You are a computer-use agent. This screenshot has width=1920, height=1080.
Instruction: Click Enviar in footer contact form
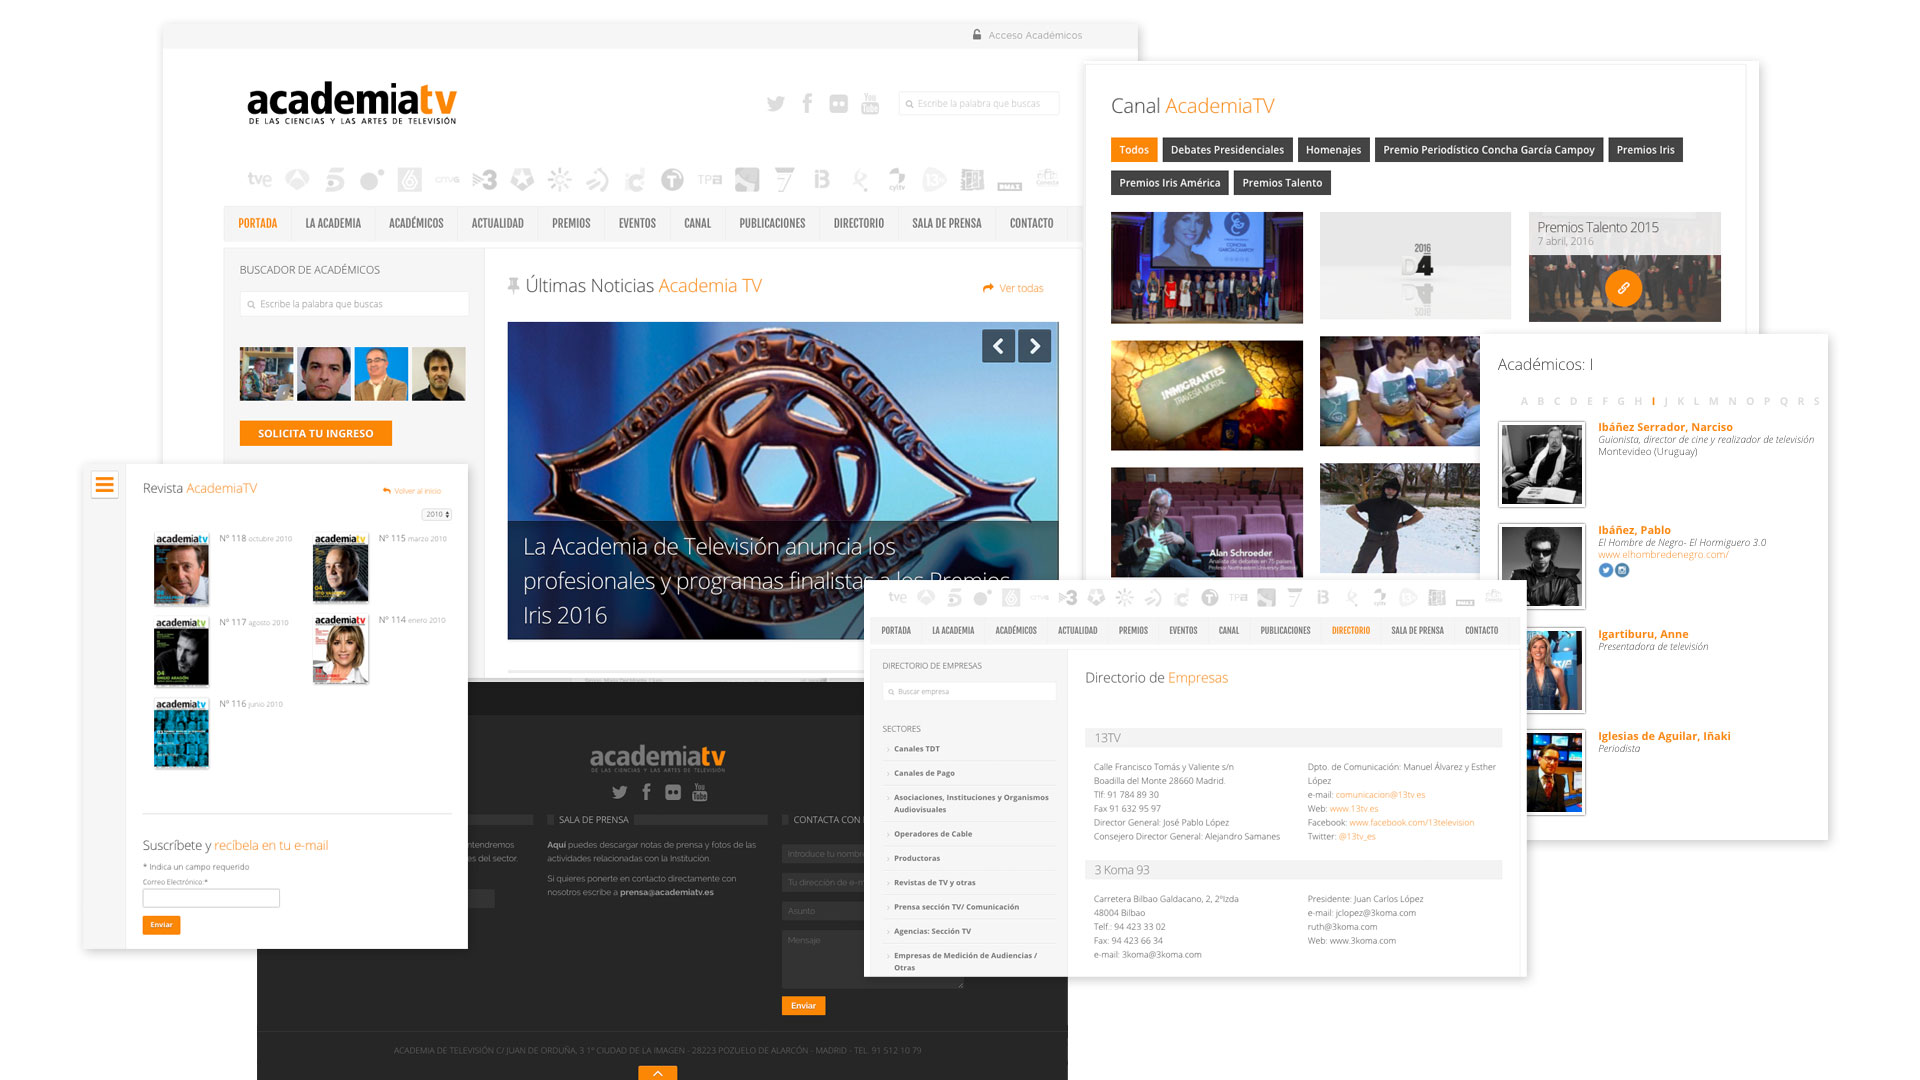pyautogui.click(x=803, y=1005)
